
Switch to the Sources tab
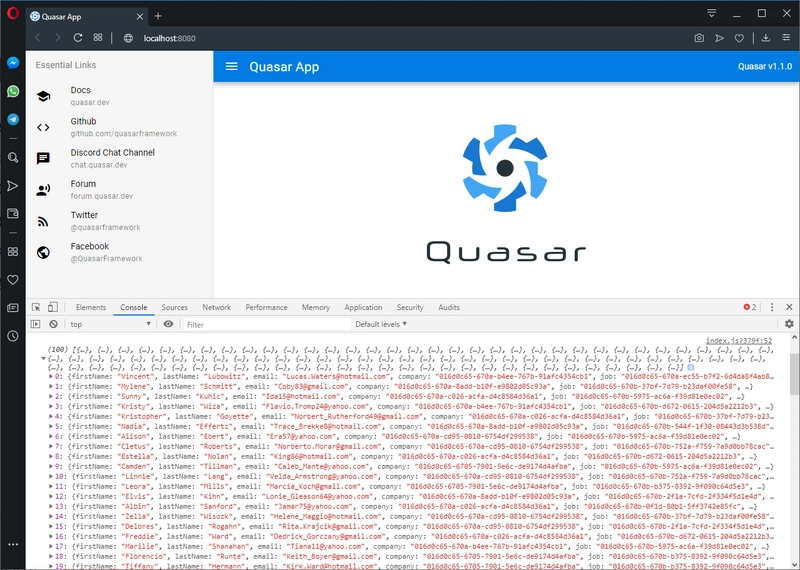(174, 307)
